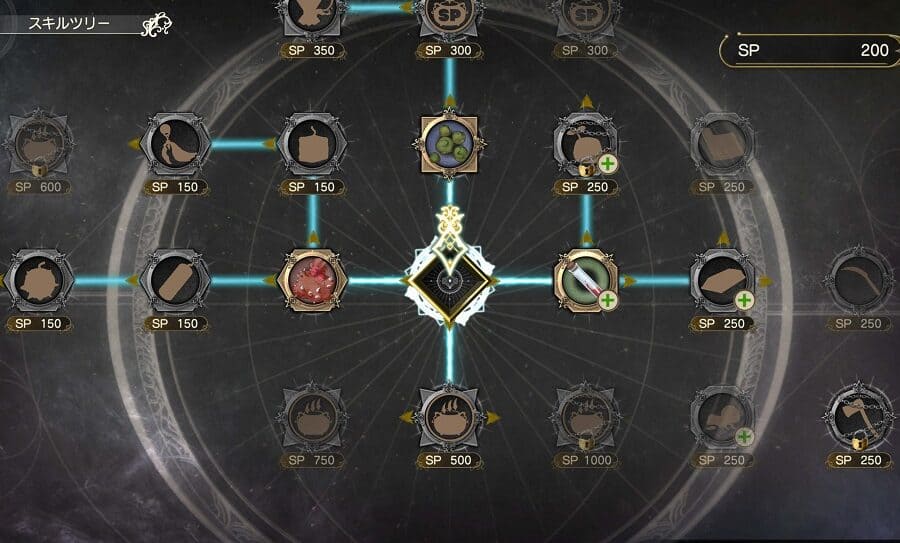This screenshot has width=900, height=543.
Task: Click the right arrow beside the SP 500 cauldron
Action: [x=492, y=418]
